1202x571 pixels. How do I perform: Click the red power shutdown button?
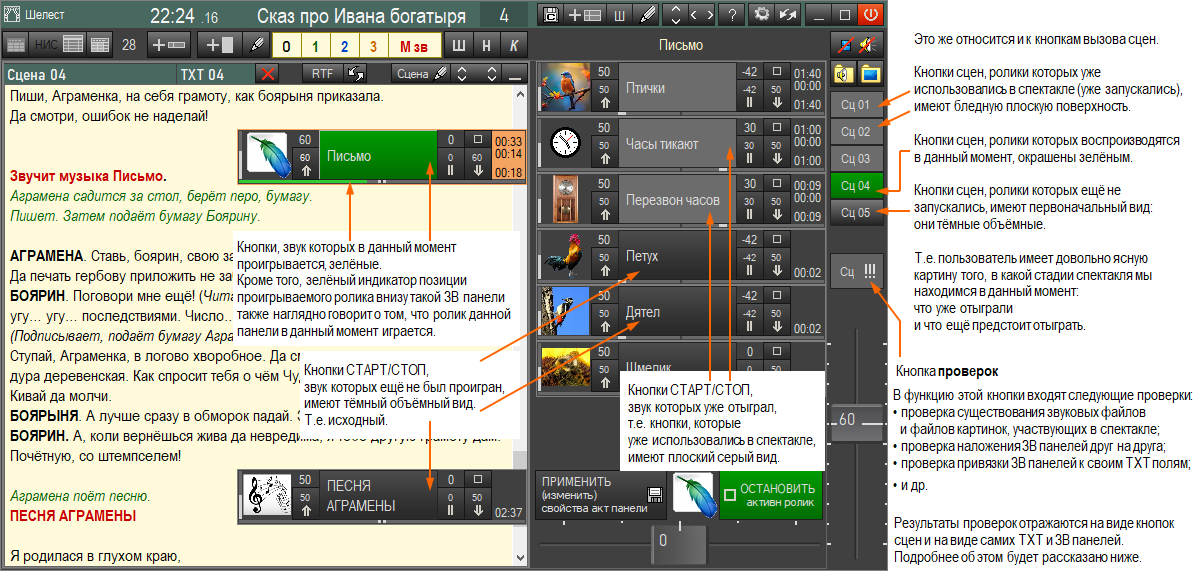point(869,15)
